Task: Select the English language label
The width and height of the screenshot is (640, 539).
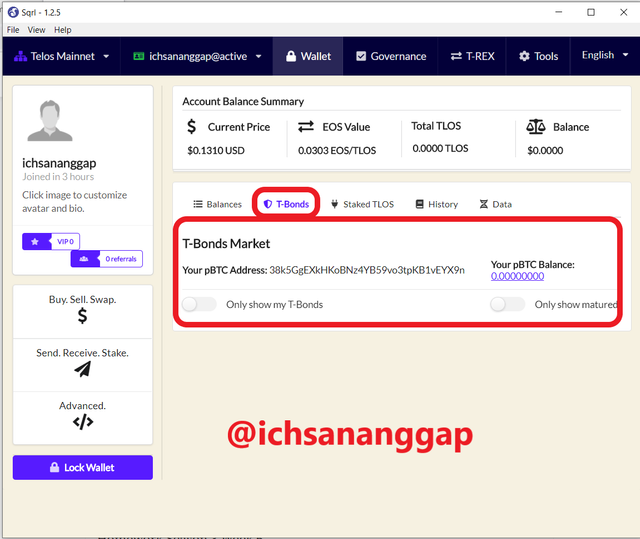Action: point(598,55)
